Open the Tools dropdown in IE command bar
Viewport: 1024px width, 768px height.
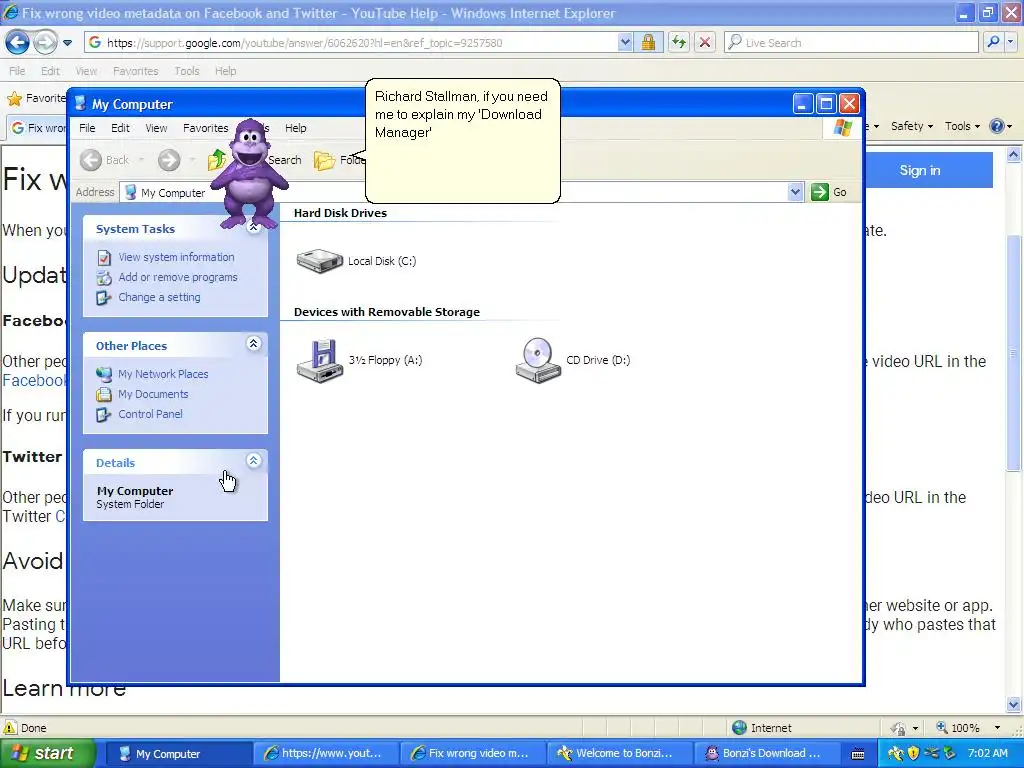tap(963, 126)
